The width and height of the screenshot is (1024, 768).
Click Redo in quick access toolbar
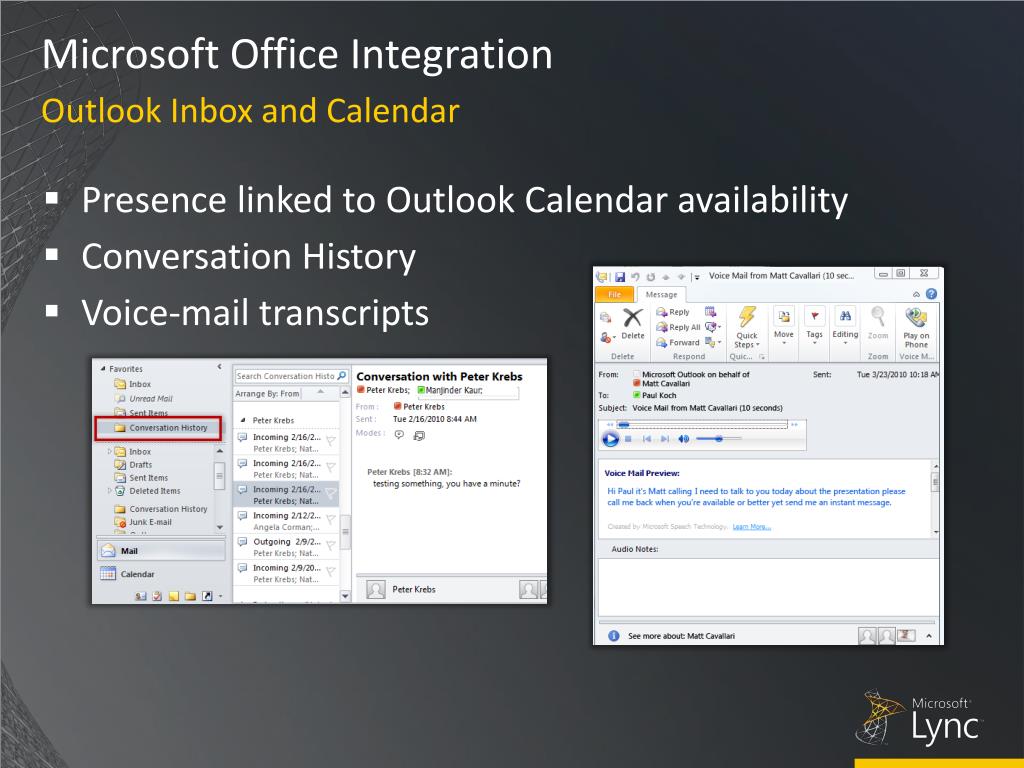pyautogui.click(x=650, y=277)
